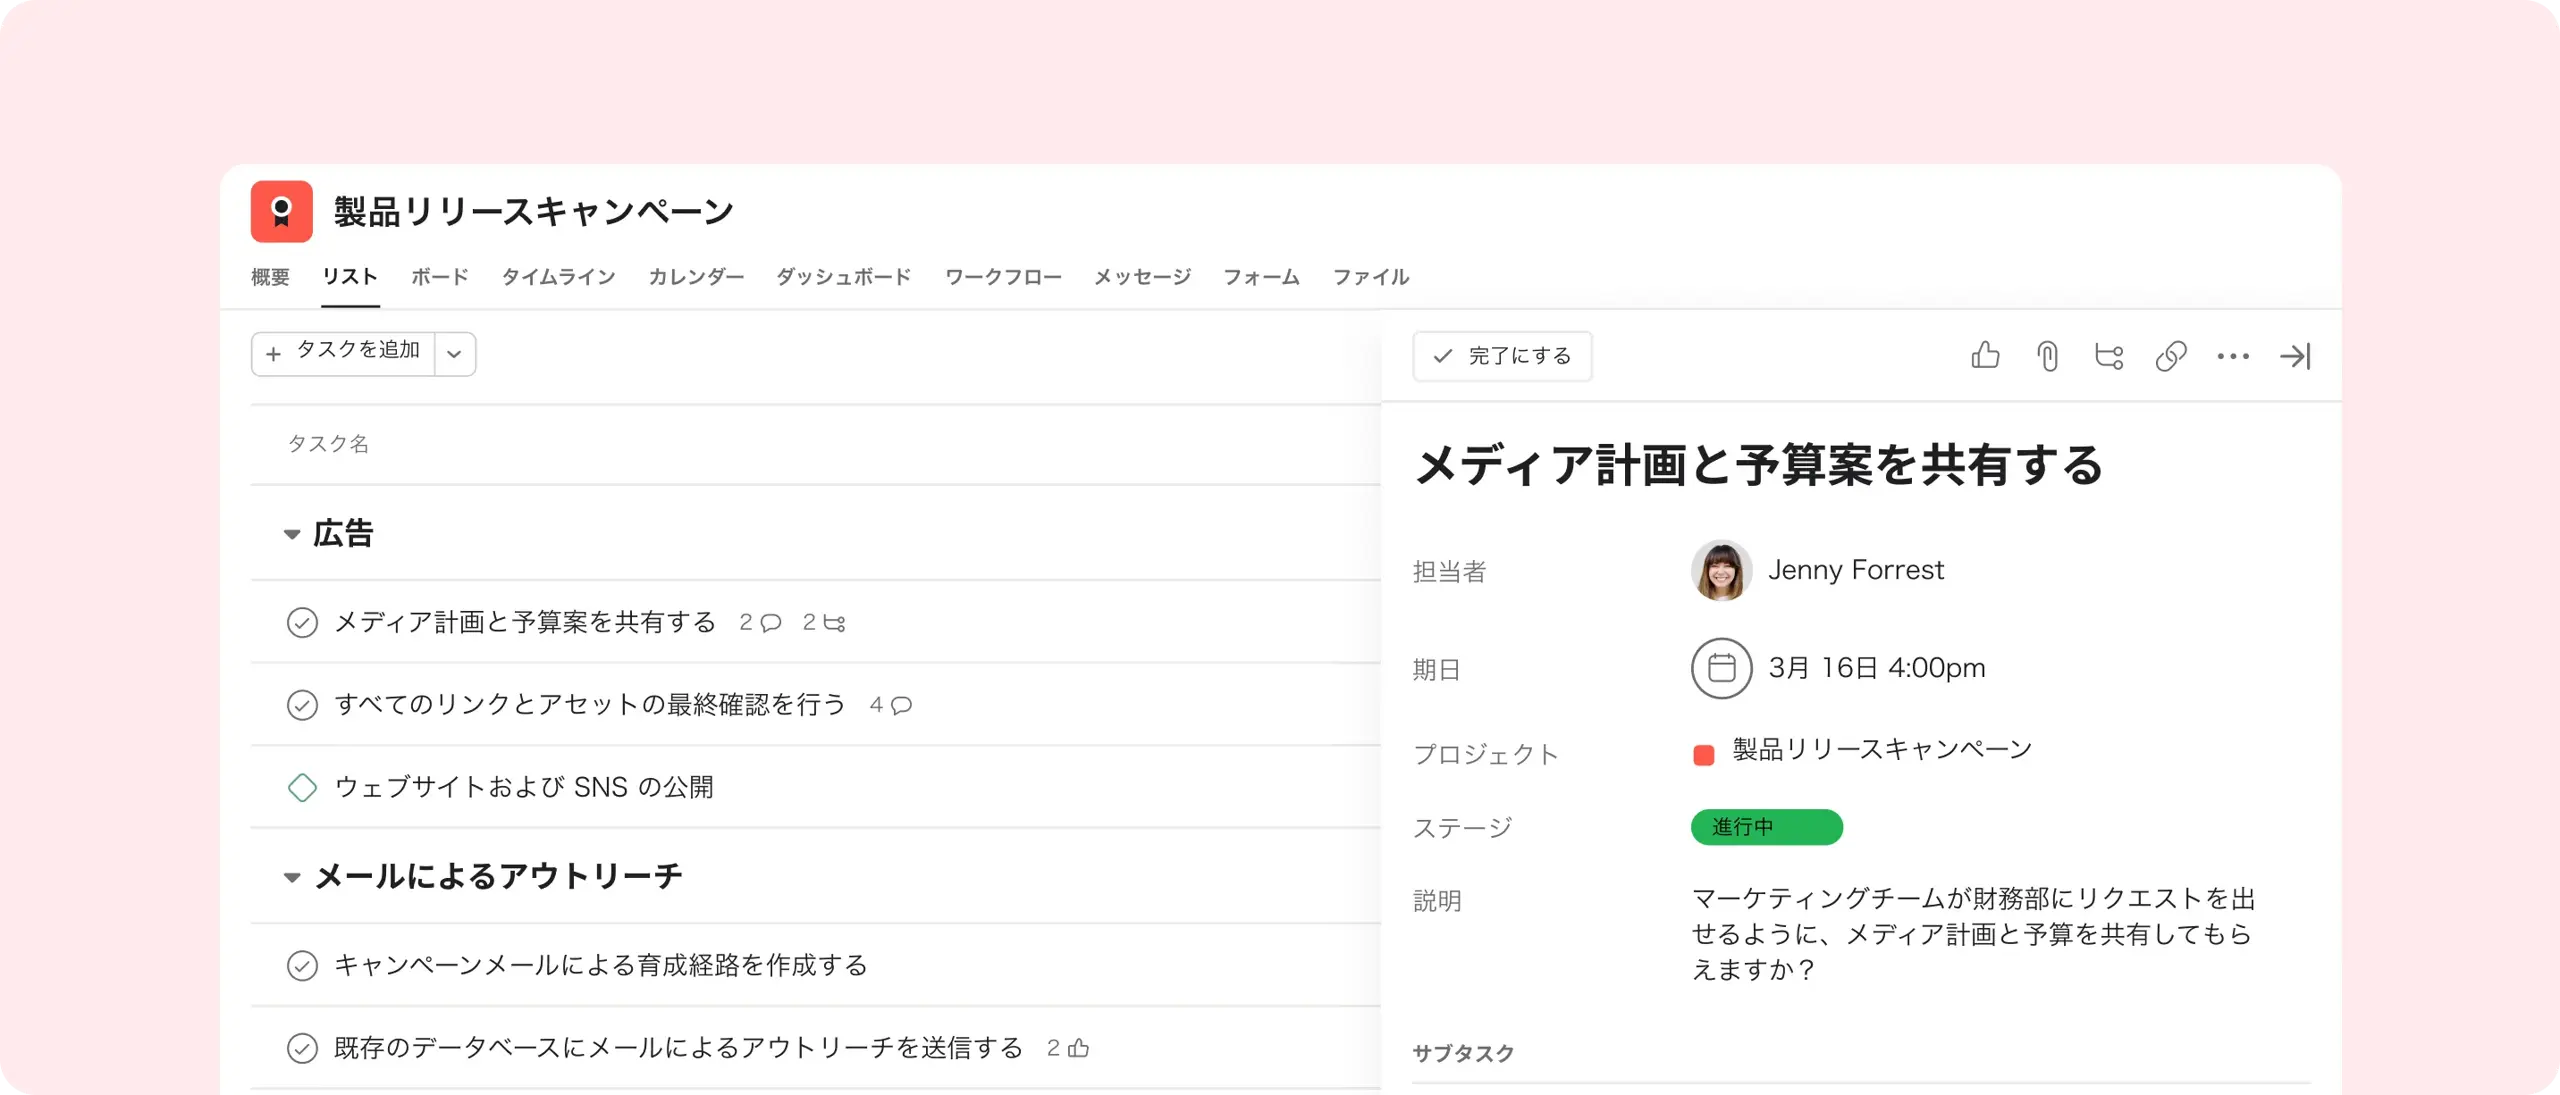Toggle completion of すべてのリンクとアセット task
Image resolution: width=2560 pixels, height=1095 pixels.
point(302,705)
